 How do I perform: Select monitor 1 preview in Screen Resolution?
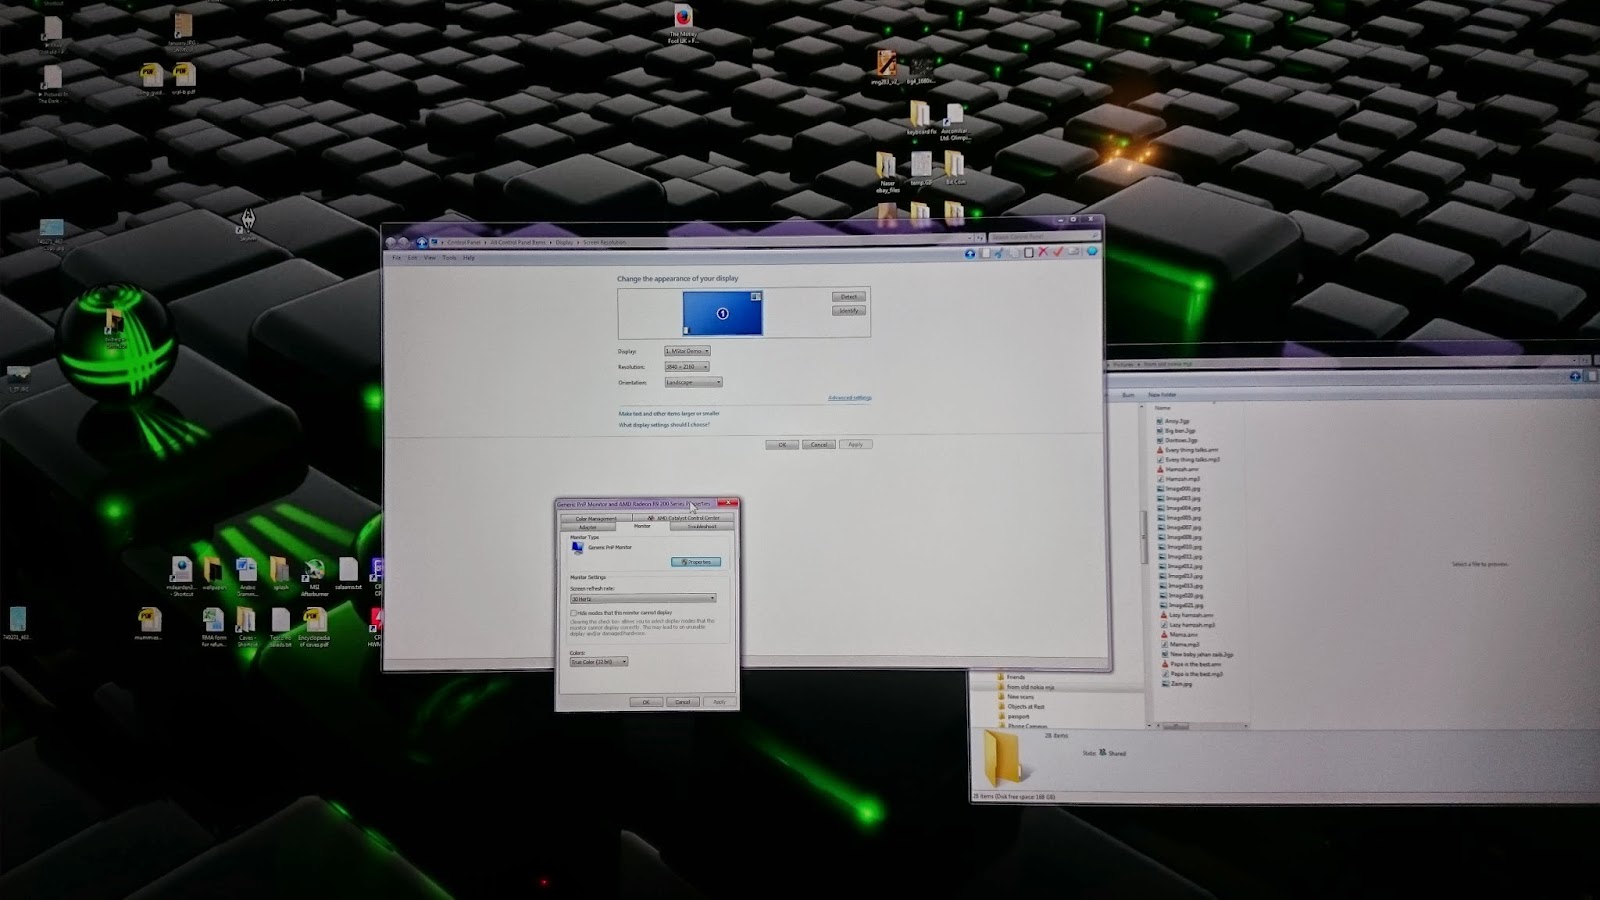(x=722, y=313)
